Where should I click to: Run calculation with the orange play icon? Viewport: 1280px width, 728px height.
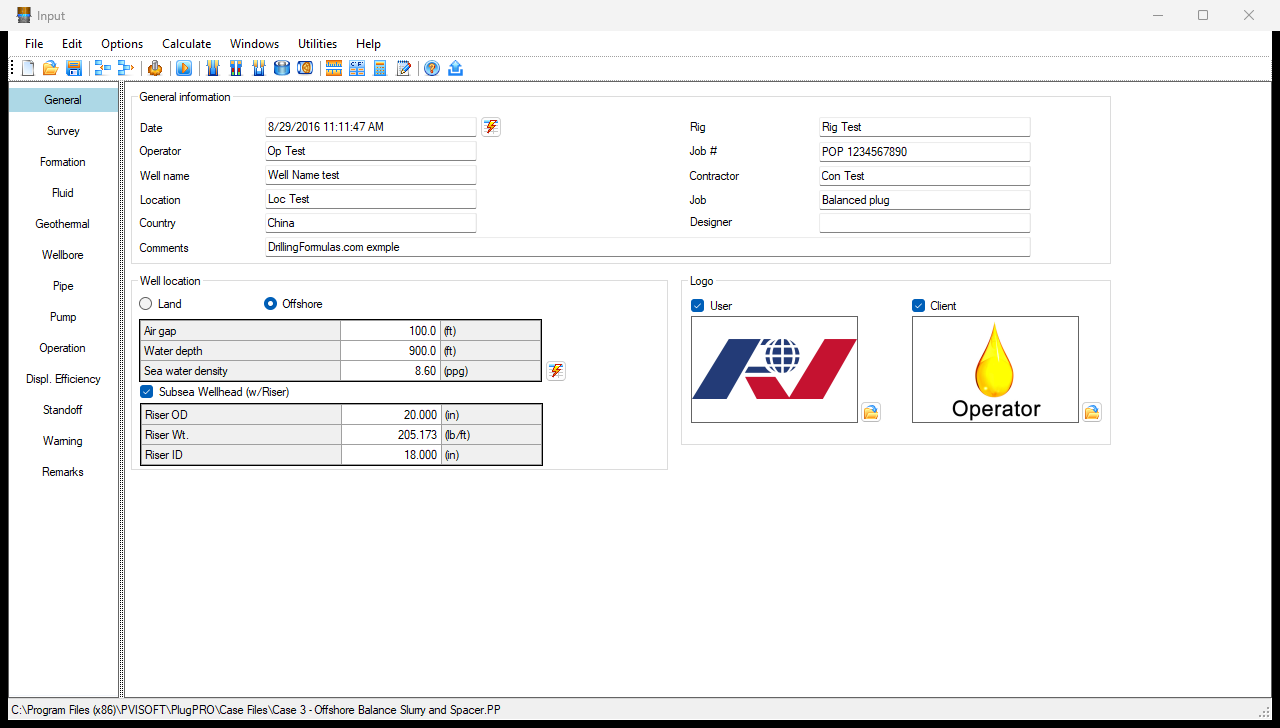coord(184,68)
